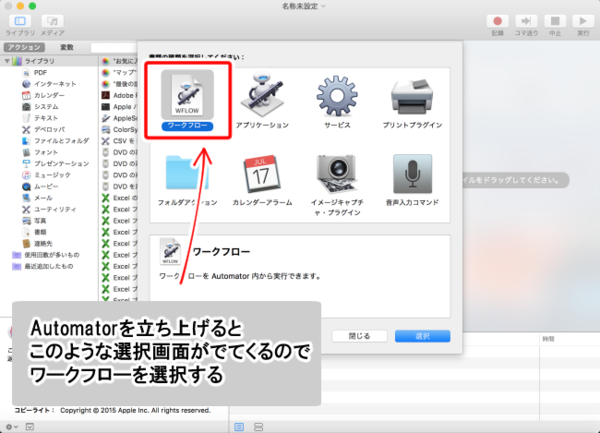Click the 記録 record button
This screenshot has width=600, height=433.
tap(497, 21)
